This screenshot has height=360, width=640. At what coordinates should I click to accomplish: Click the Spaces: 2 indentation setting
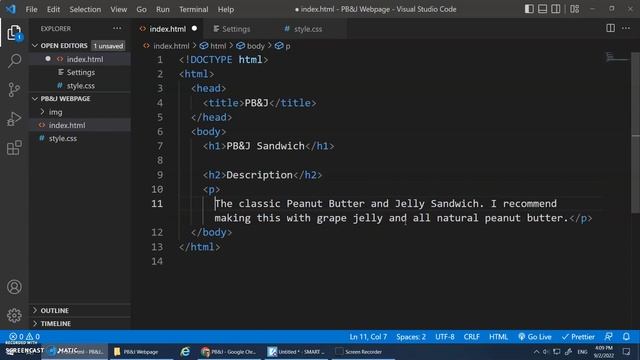point(411,337)
